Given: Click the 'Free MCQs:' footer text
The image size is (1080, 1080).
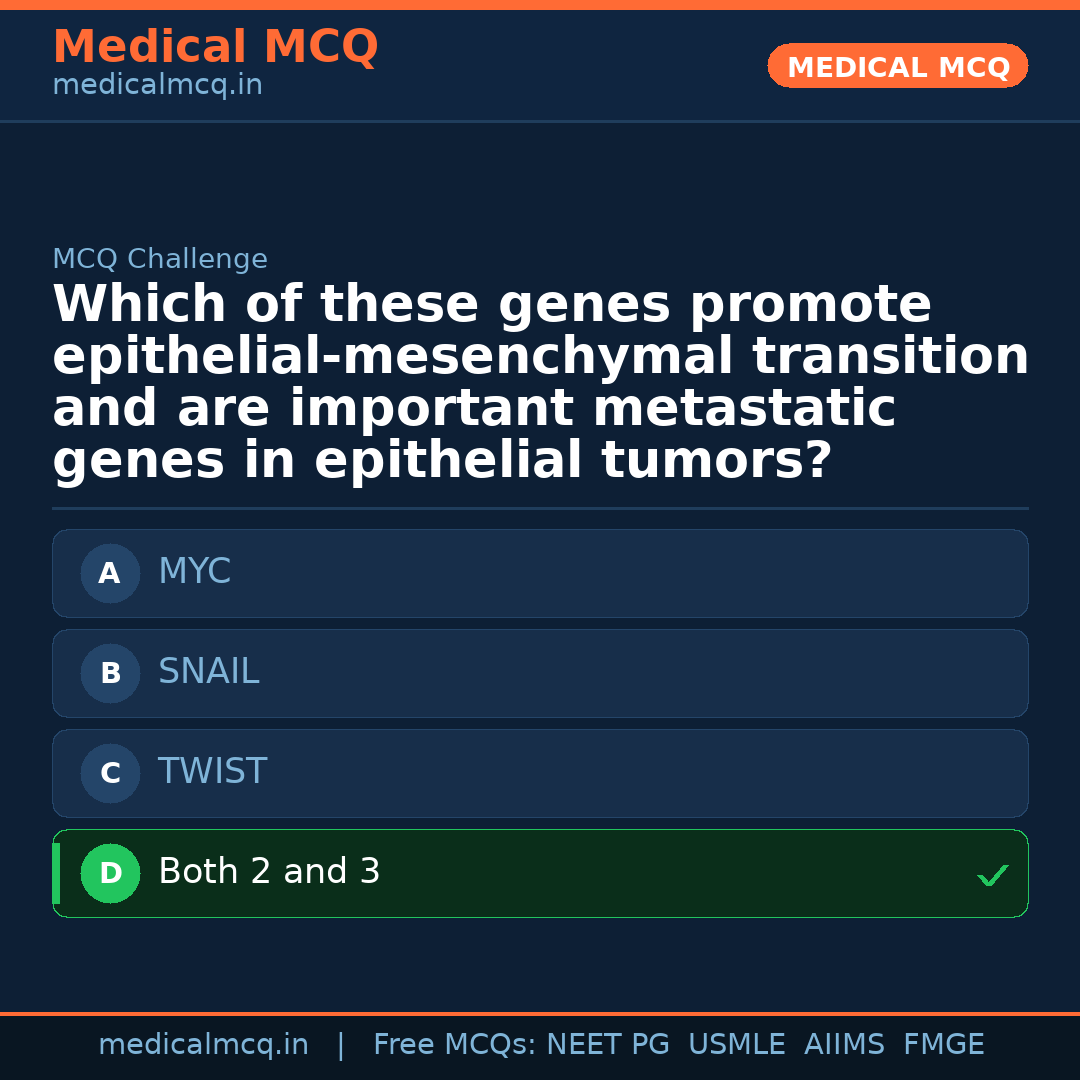Looking at the screenshot, I should tap(454, 1045).
